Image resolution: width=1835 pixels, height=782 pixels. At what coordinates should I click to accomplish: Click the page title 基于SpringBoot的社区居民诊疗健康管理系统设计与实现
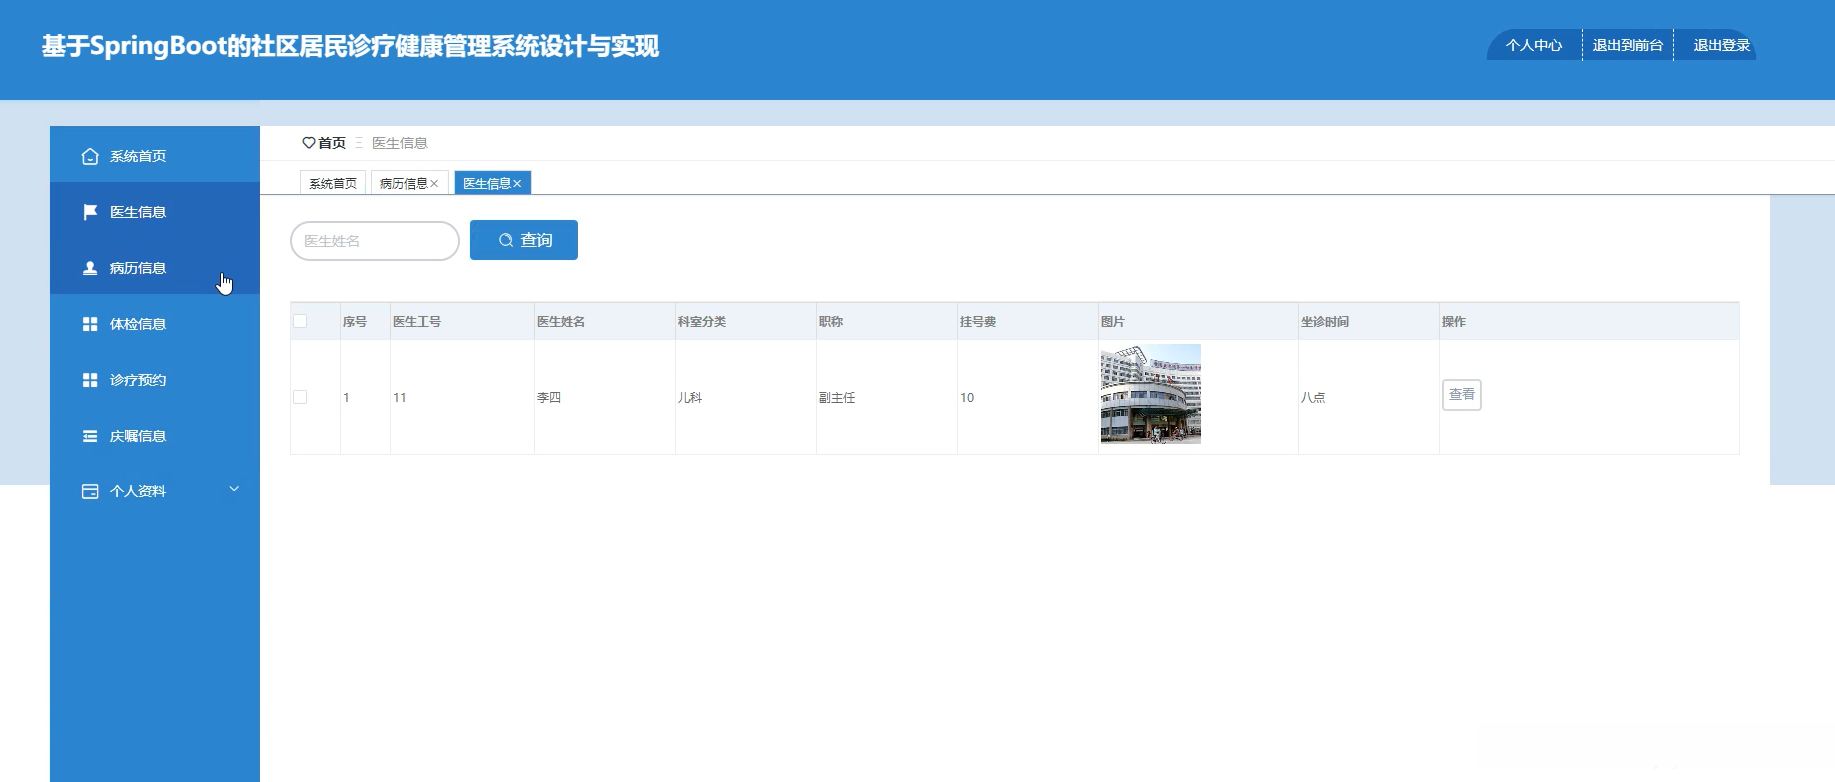(350, 47)
